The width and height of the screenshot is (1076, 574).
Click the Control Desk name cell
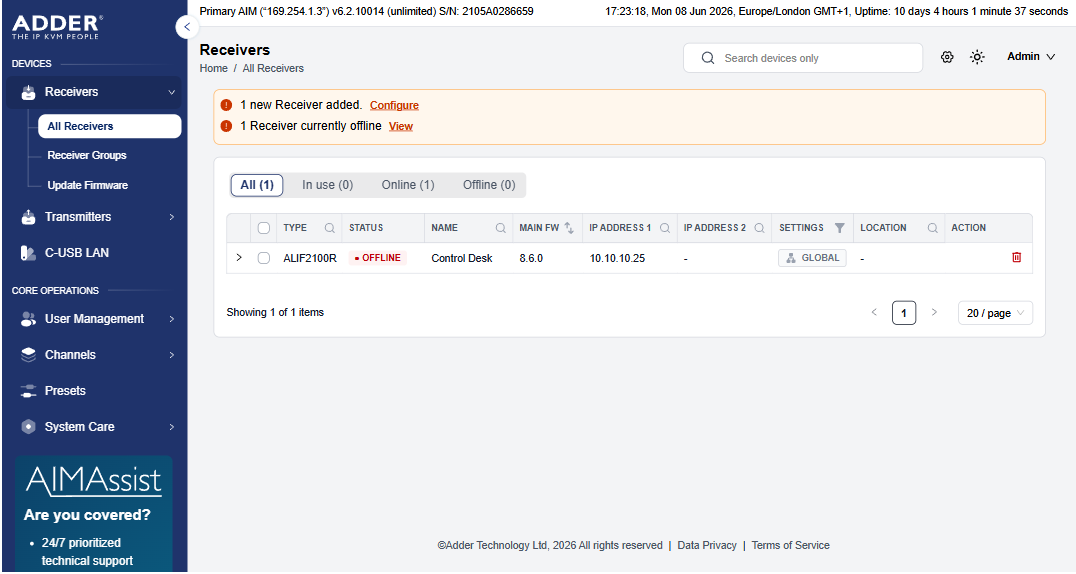(462, 259)
